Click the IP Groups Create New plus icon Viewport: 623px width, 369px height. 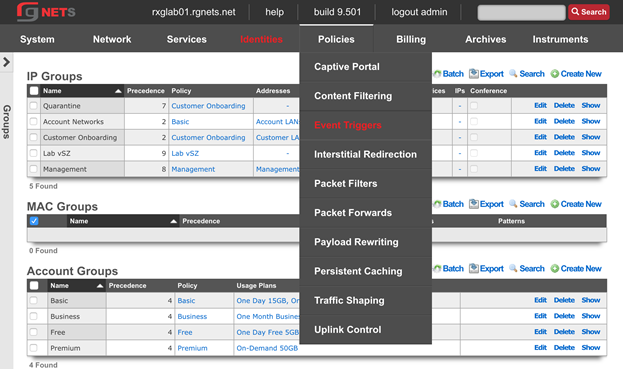tap(555, 74)
